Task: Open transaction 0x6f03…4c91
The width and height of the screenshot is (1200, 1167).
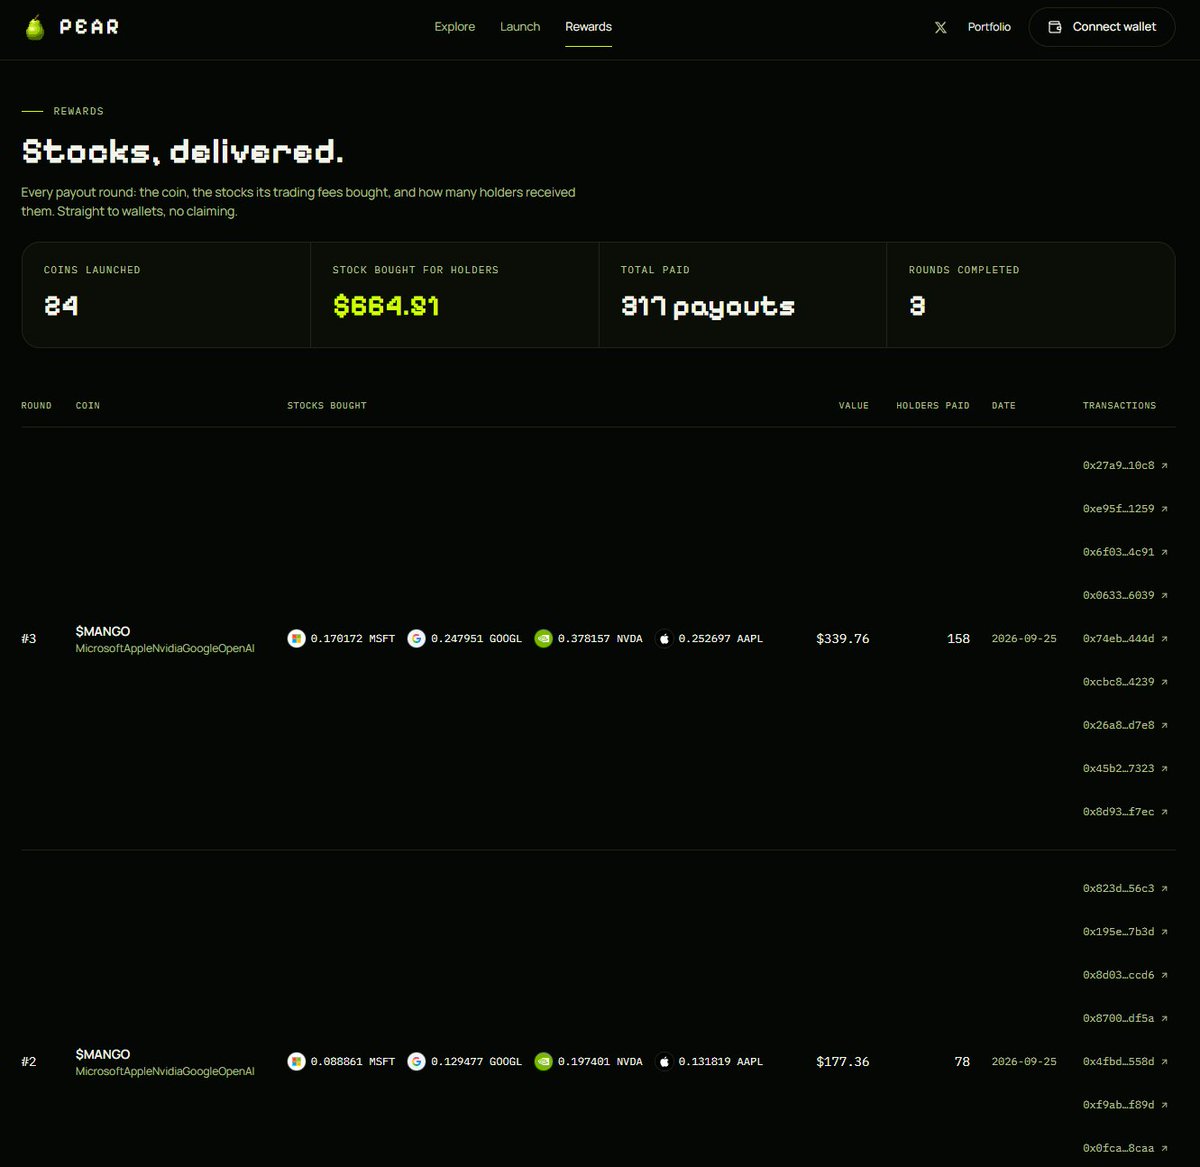Action: 1125,552
